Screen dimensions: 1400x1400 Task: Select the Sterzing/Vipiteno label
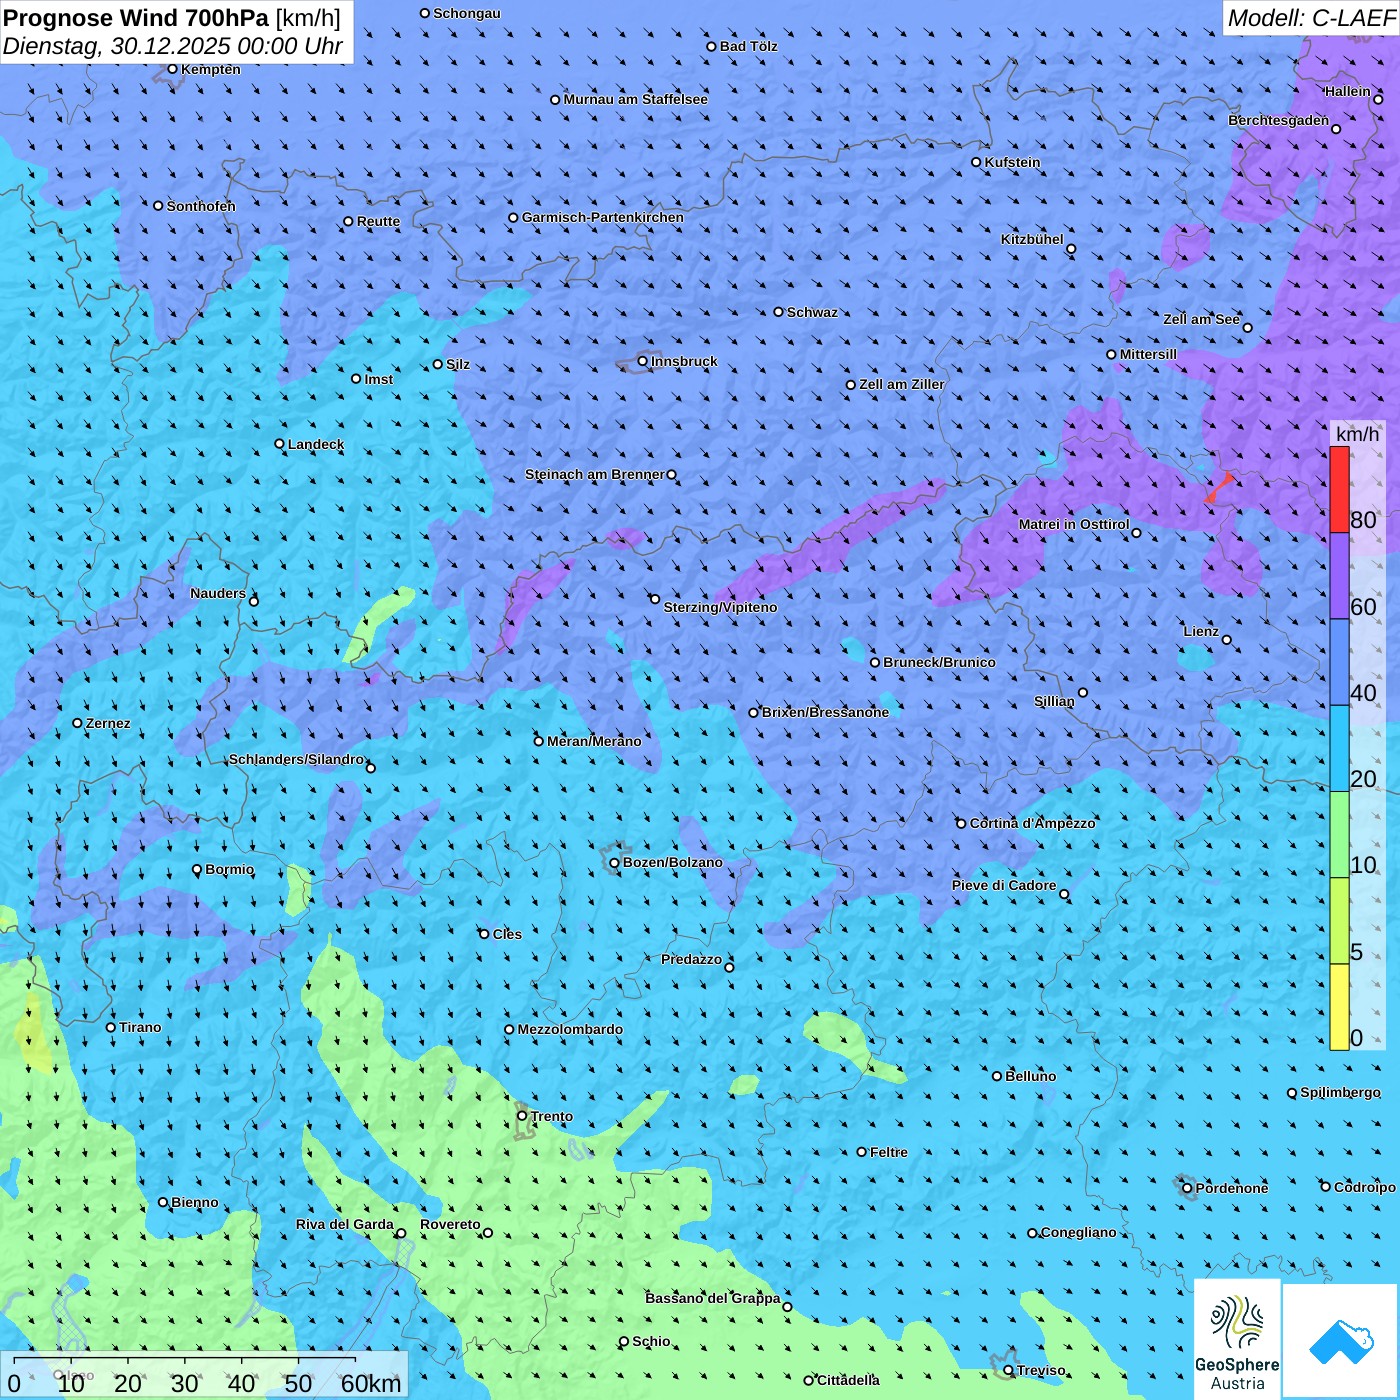(720, 607)
